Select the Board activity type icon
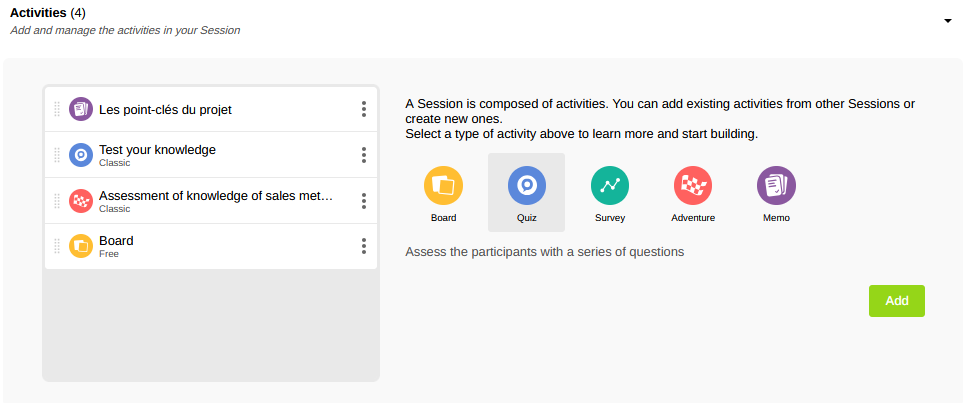Screen dimensions: 965x403 click(x=443, y=186)
